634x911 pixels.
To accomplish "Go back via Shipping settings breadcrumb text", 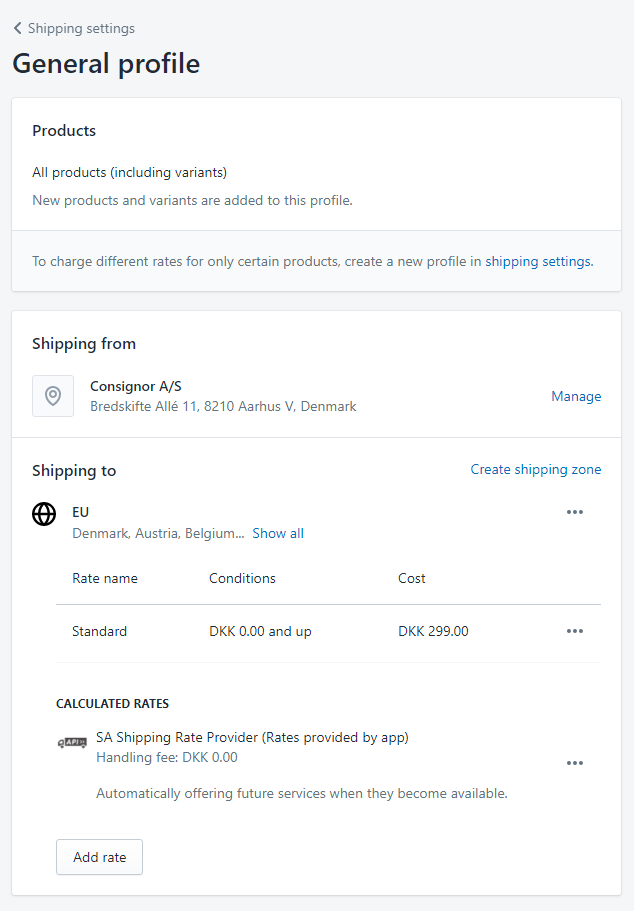I will [81, 29].
